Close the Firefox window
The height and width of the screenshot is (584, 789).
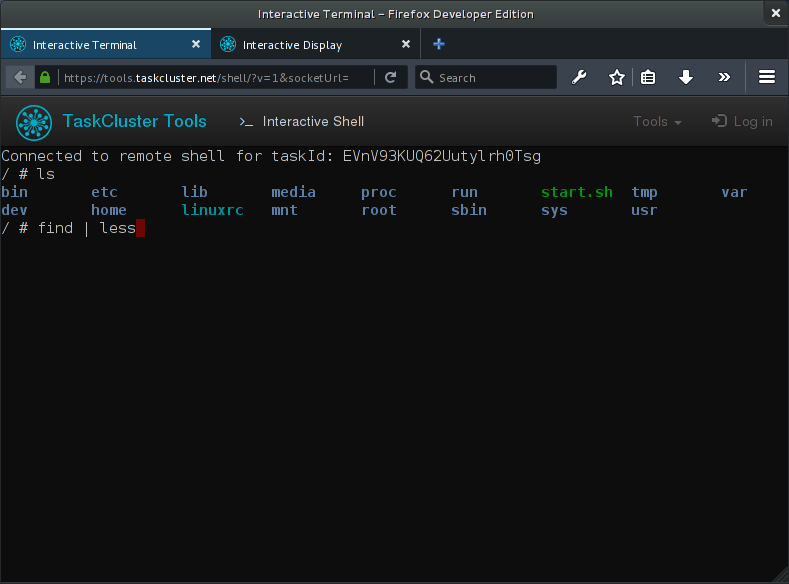(x=776, y=13)
